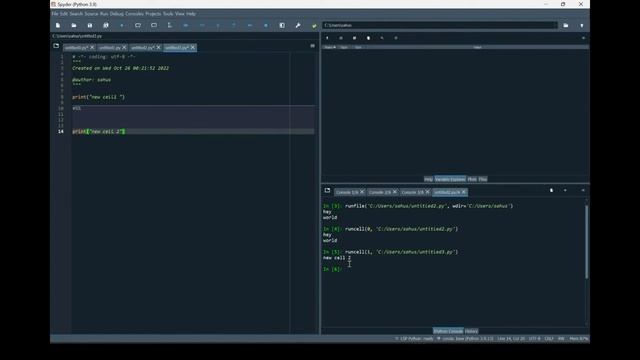Switch to Console 1/A tab
640x360 pixels.
click(347, 192)
